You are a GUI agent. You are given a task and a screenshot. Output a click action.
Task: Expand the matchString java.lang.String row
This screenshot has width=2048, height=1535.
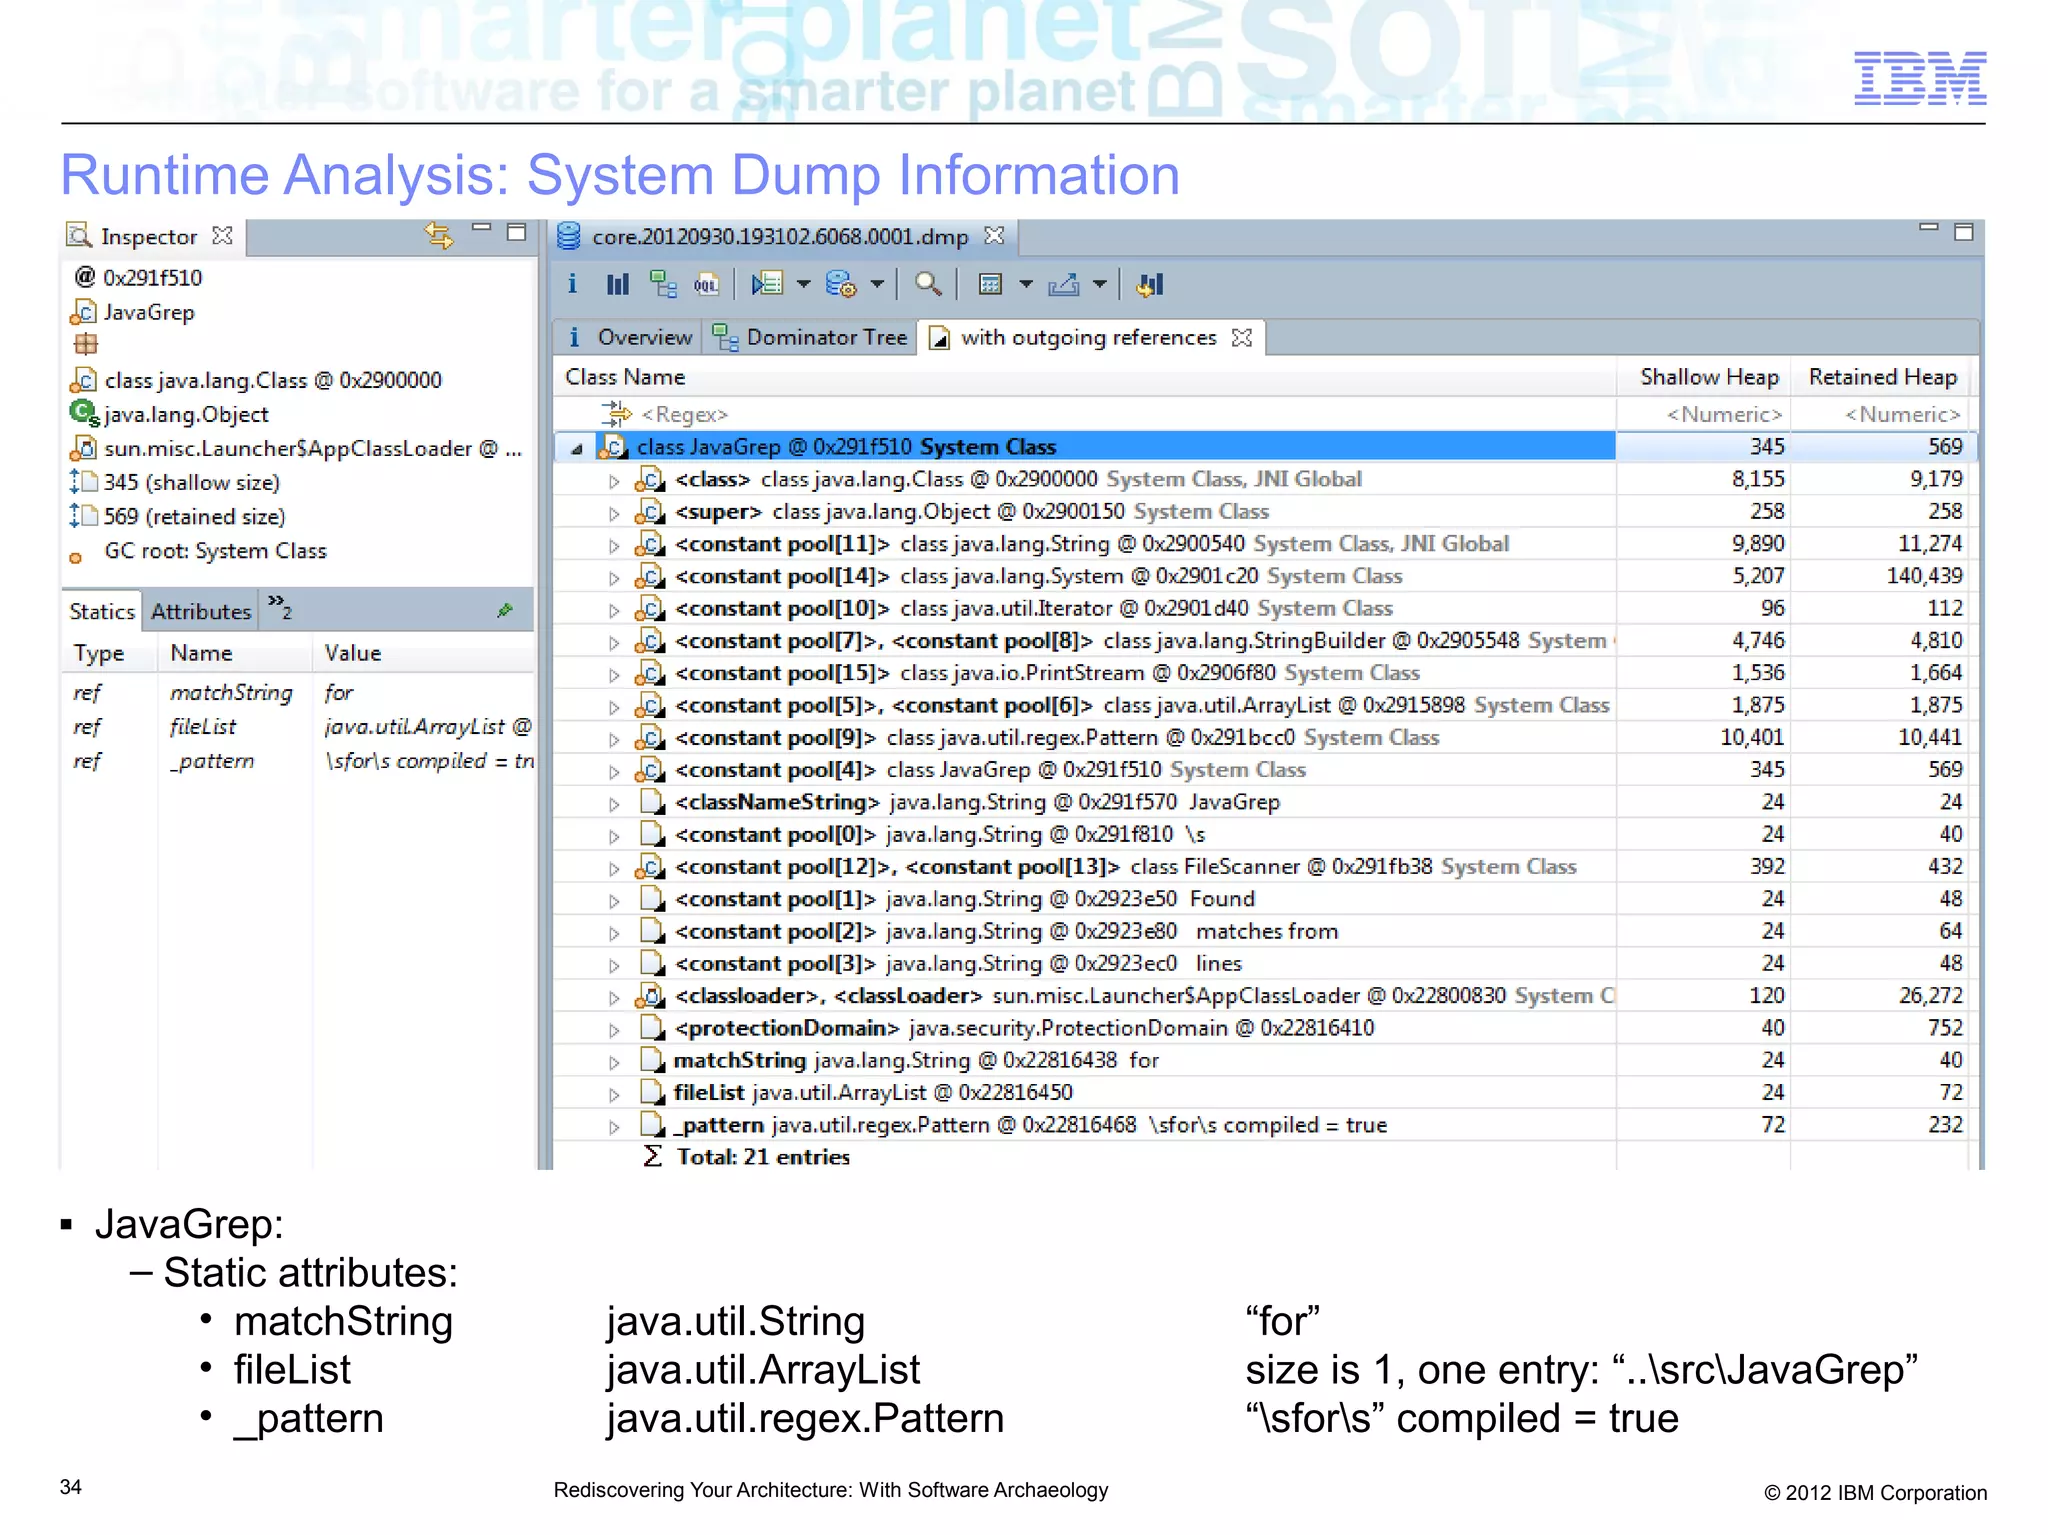614,1062
